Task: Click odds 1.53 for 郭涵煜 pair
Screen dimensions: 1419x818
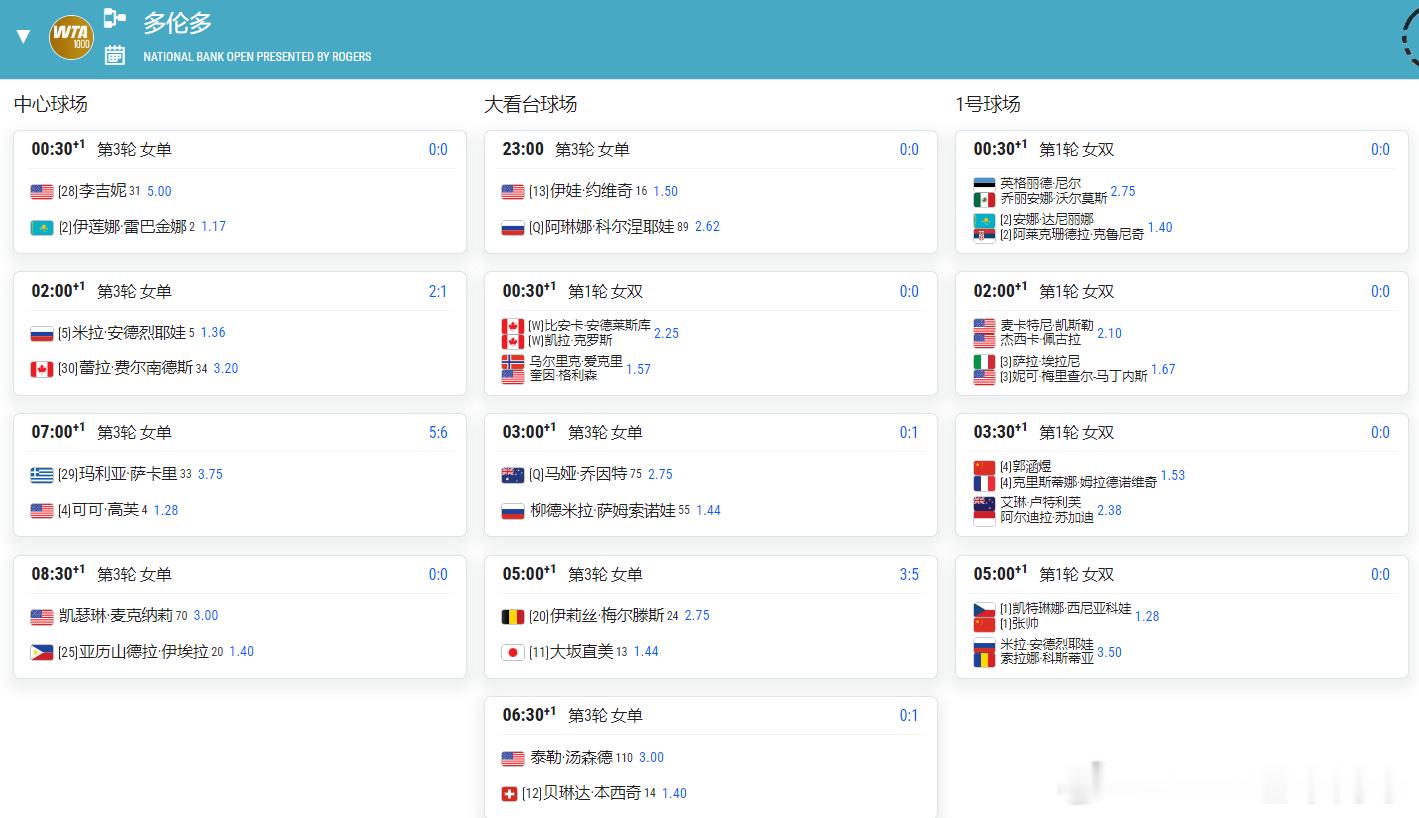Action: tap(1173, 475)
